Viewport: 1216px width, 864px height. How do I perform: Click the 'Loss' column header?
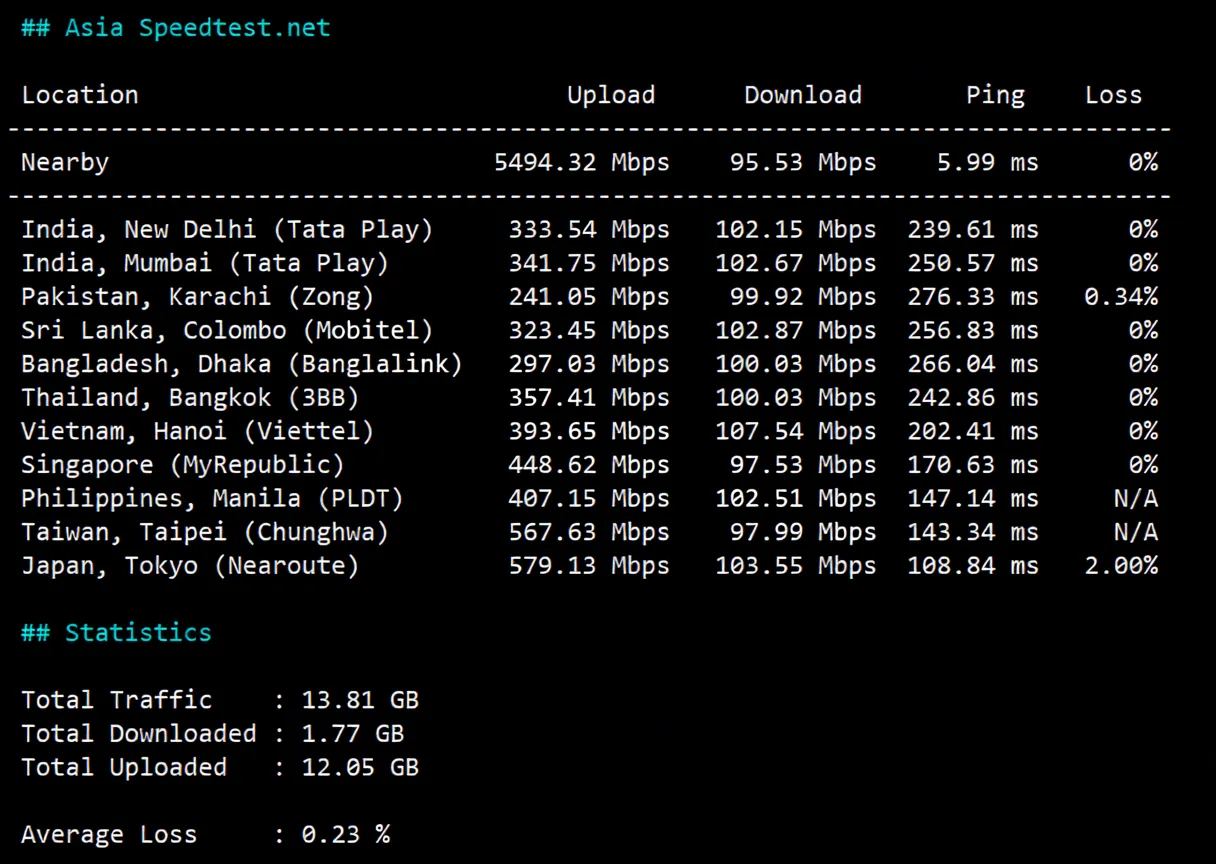pos(1113,95)
